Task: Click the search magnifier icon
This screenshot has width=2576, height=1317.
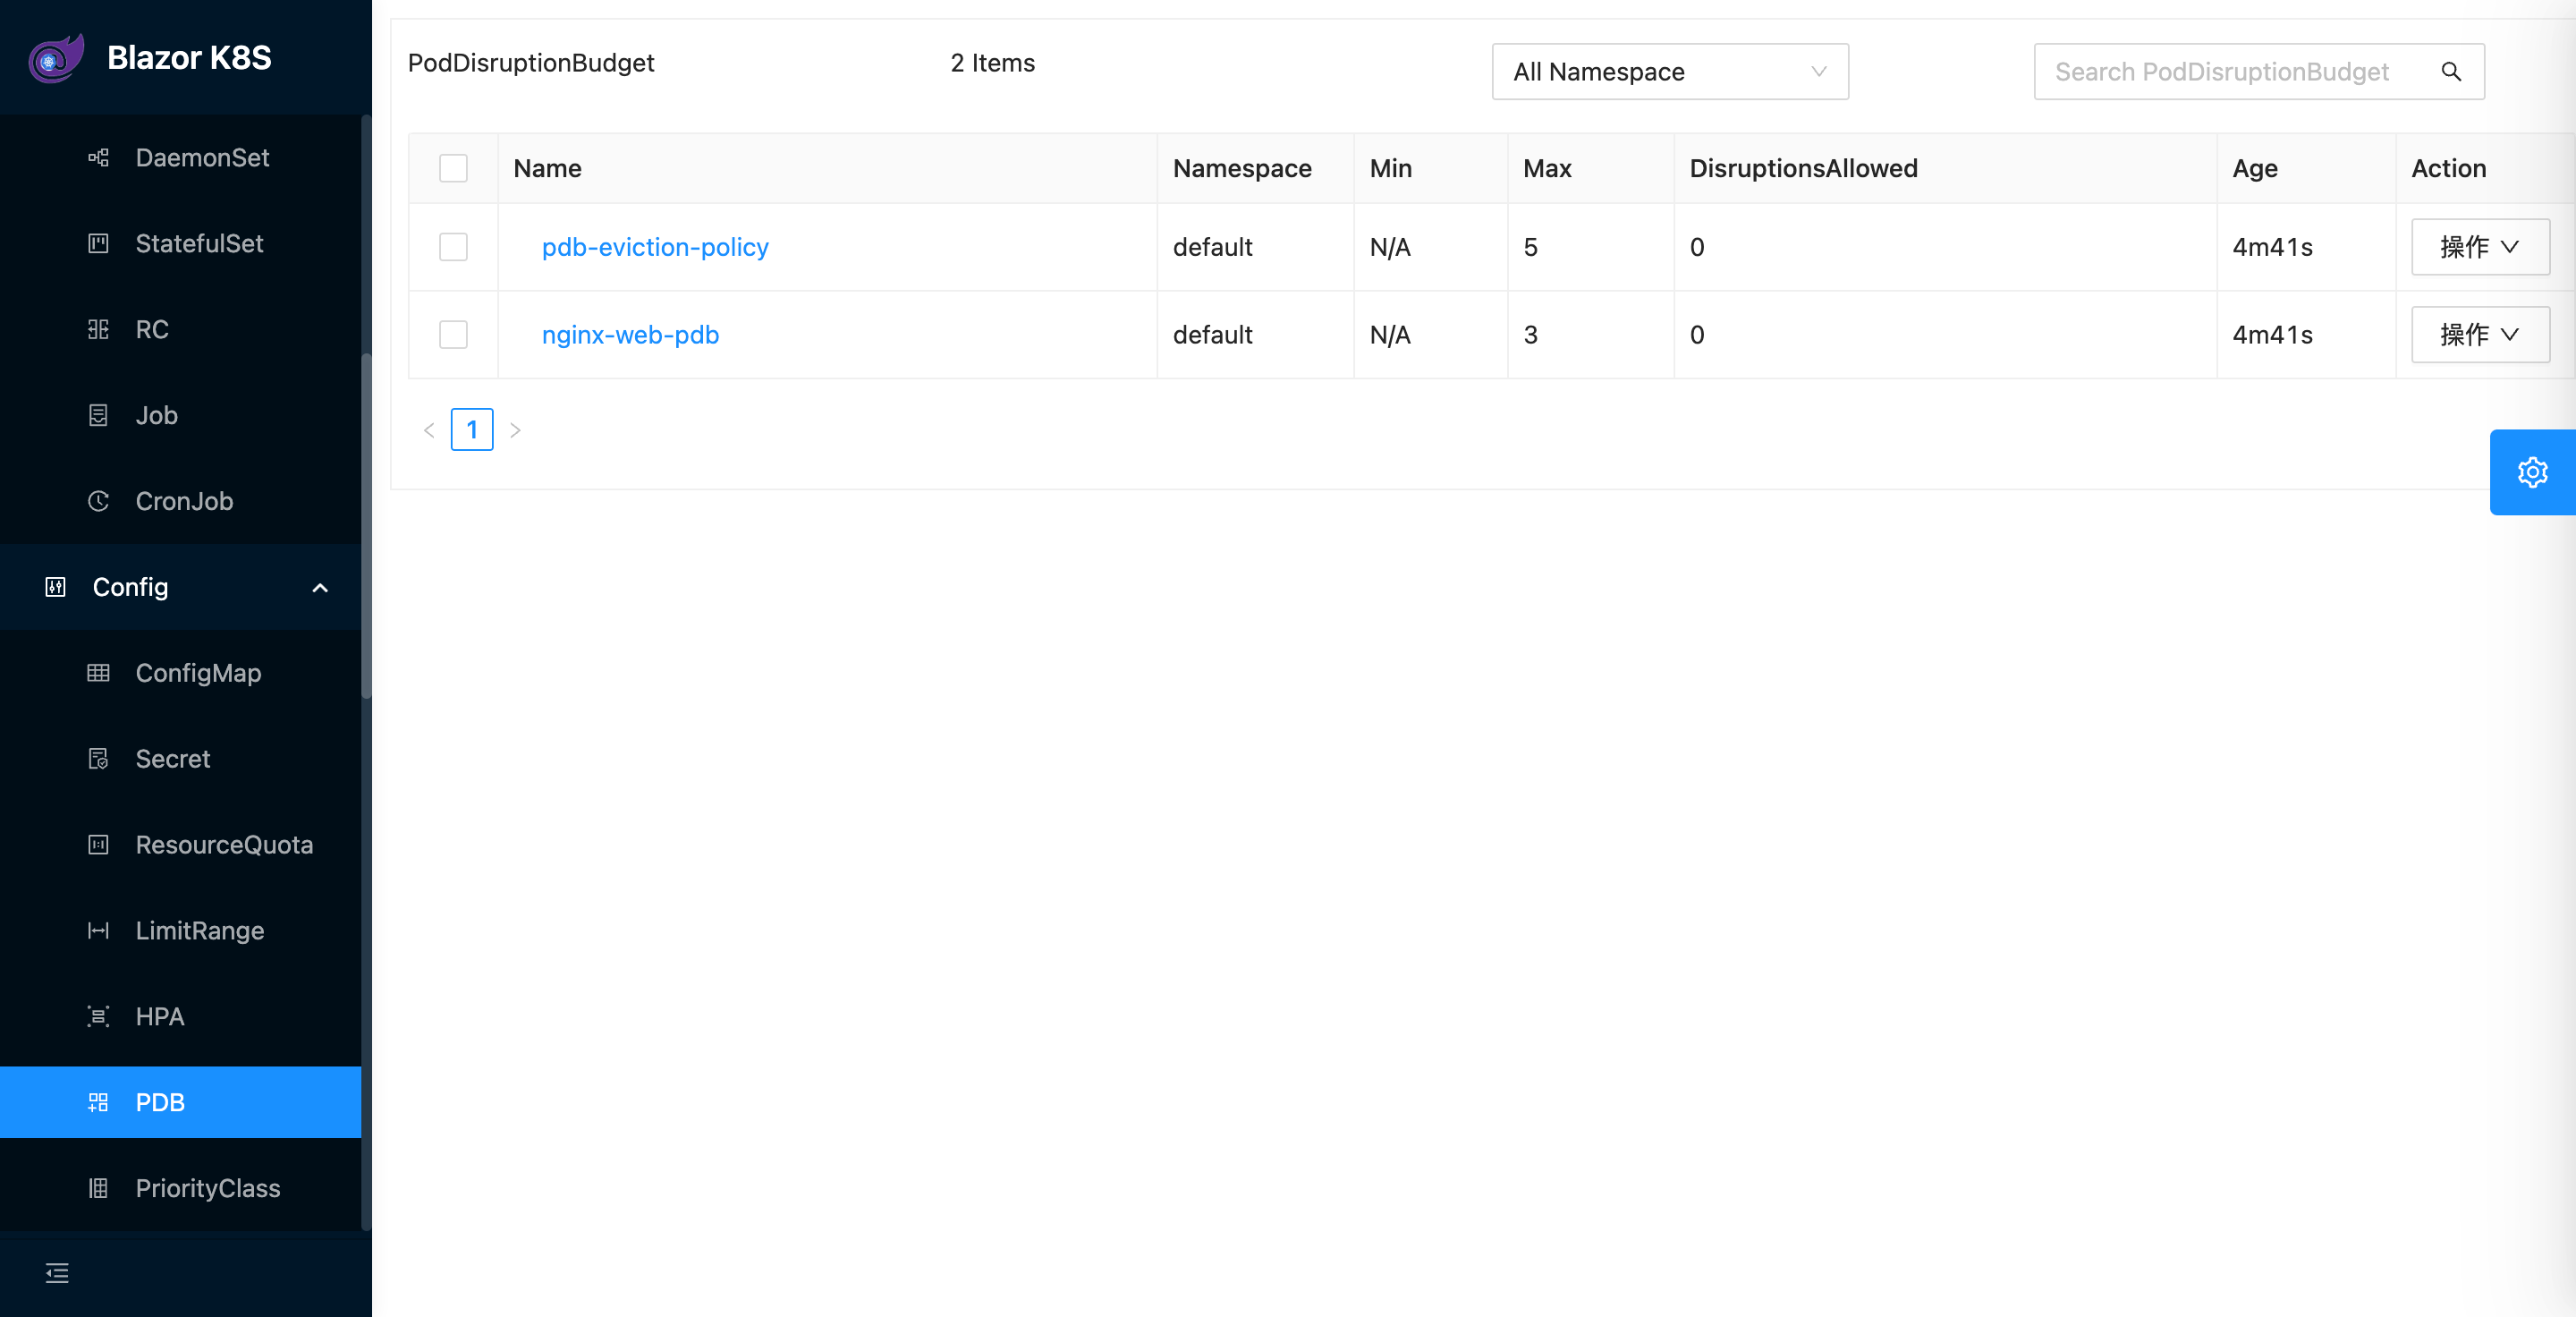Action: pyautogui.click(x=2451, y=72)
